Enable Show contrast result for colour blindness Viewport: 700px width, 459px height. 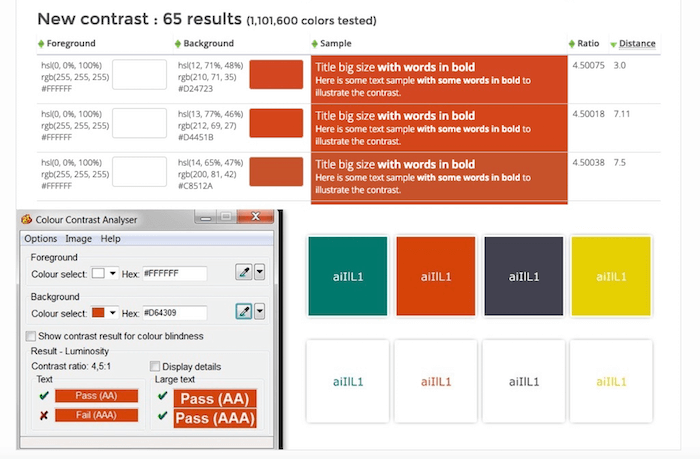tap(31, 336)
